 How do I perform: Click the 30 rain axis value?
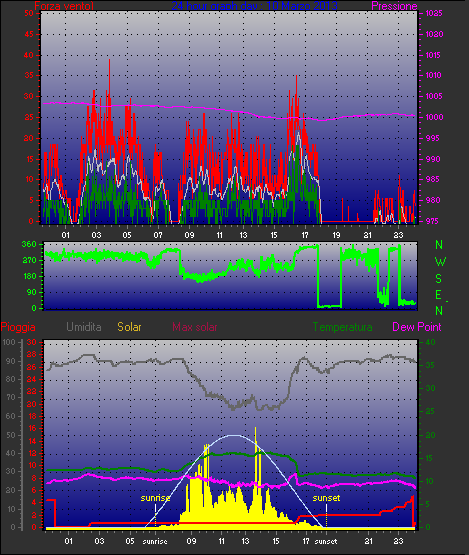coord(32,342)
